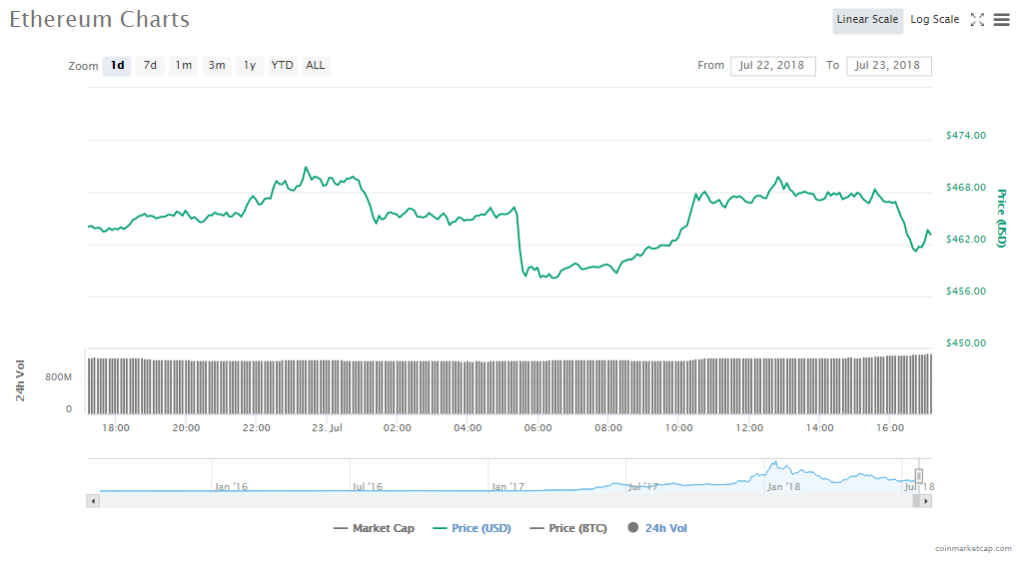This screenshot has height=567, width=1024.
Task: Set zoom to 1m
Action: tap(183, 66)
